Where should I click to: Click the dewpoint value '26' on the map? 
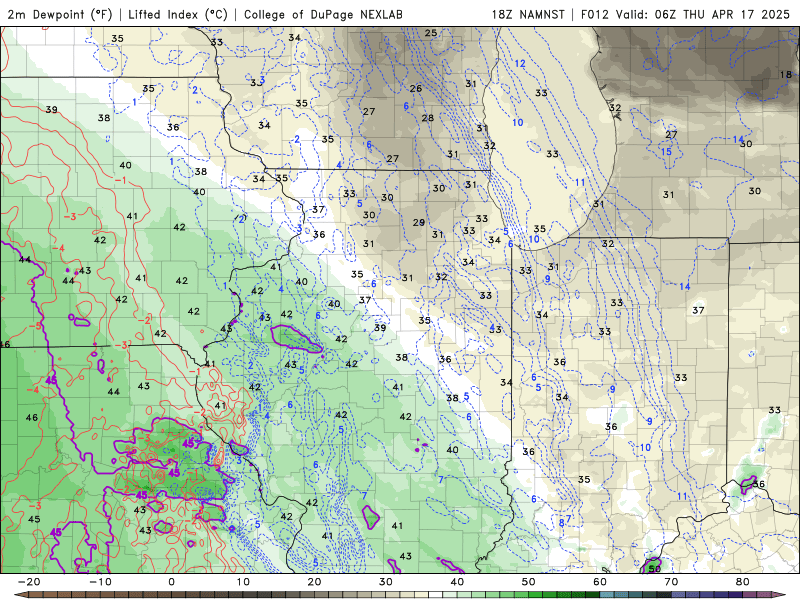(416, 88)
